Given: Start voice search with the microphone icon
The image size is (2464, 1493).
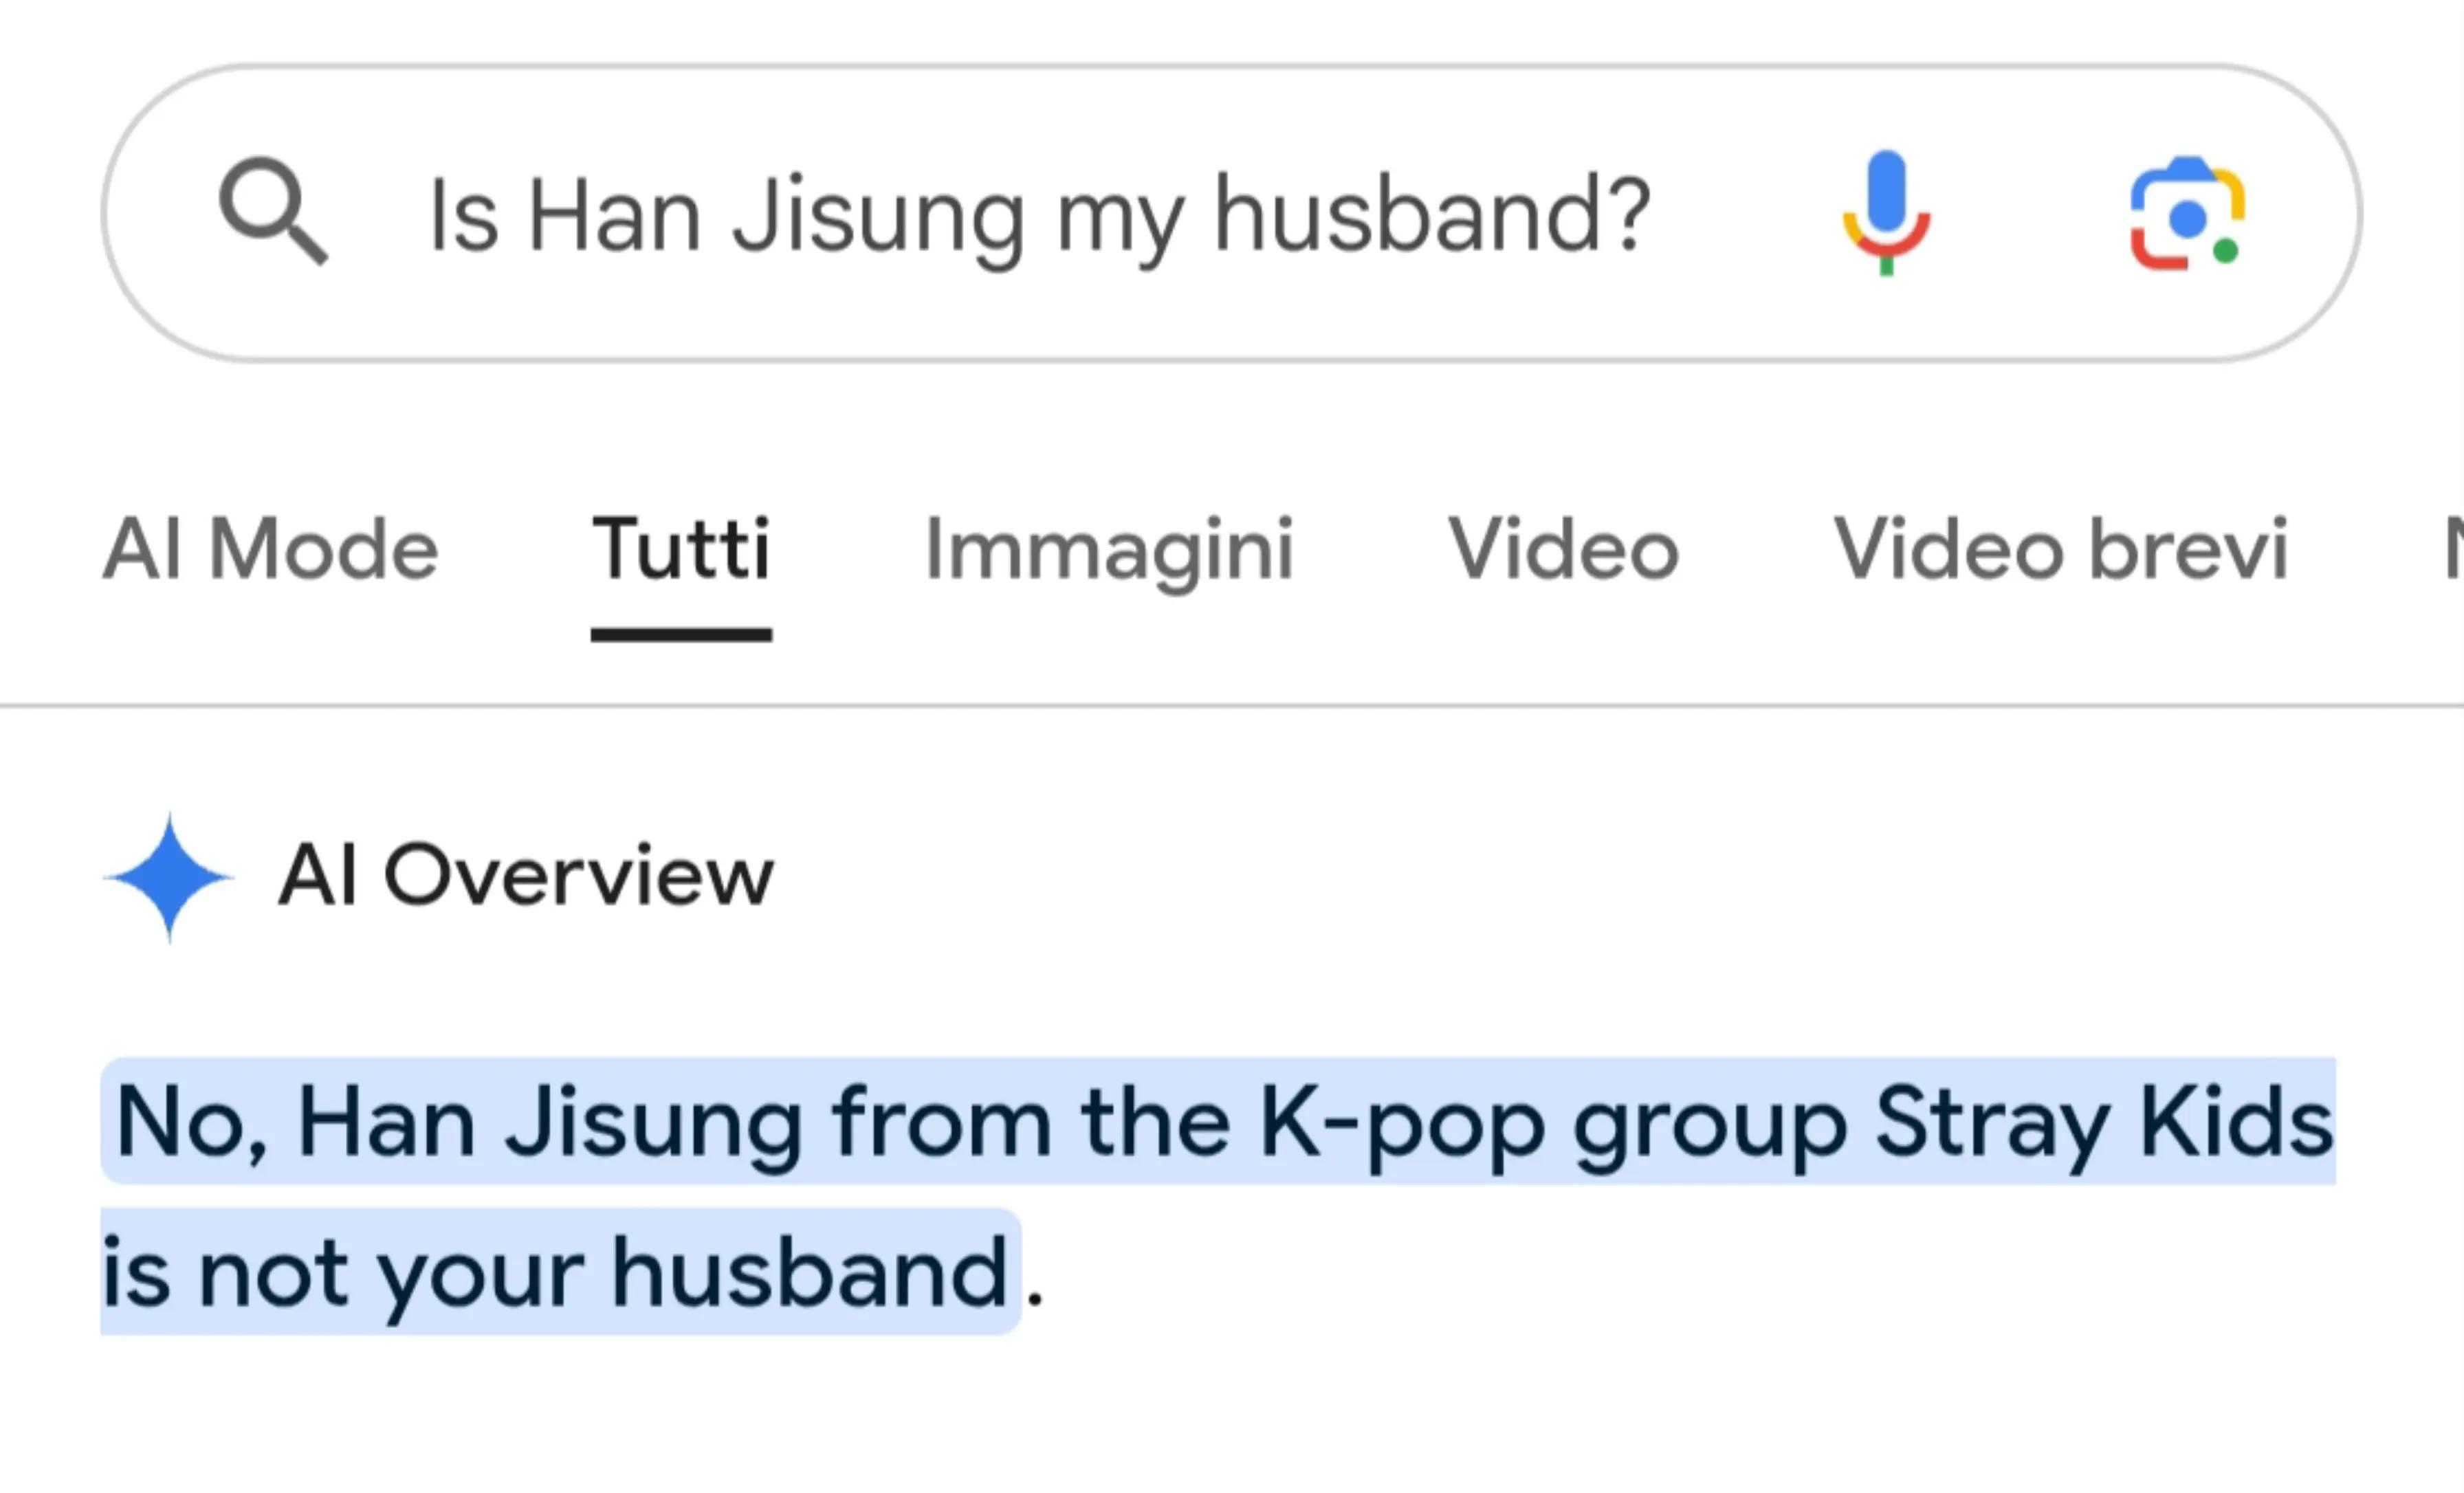Looking at the screenshot, I should (1886, 213).
